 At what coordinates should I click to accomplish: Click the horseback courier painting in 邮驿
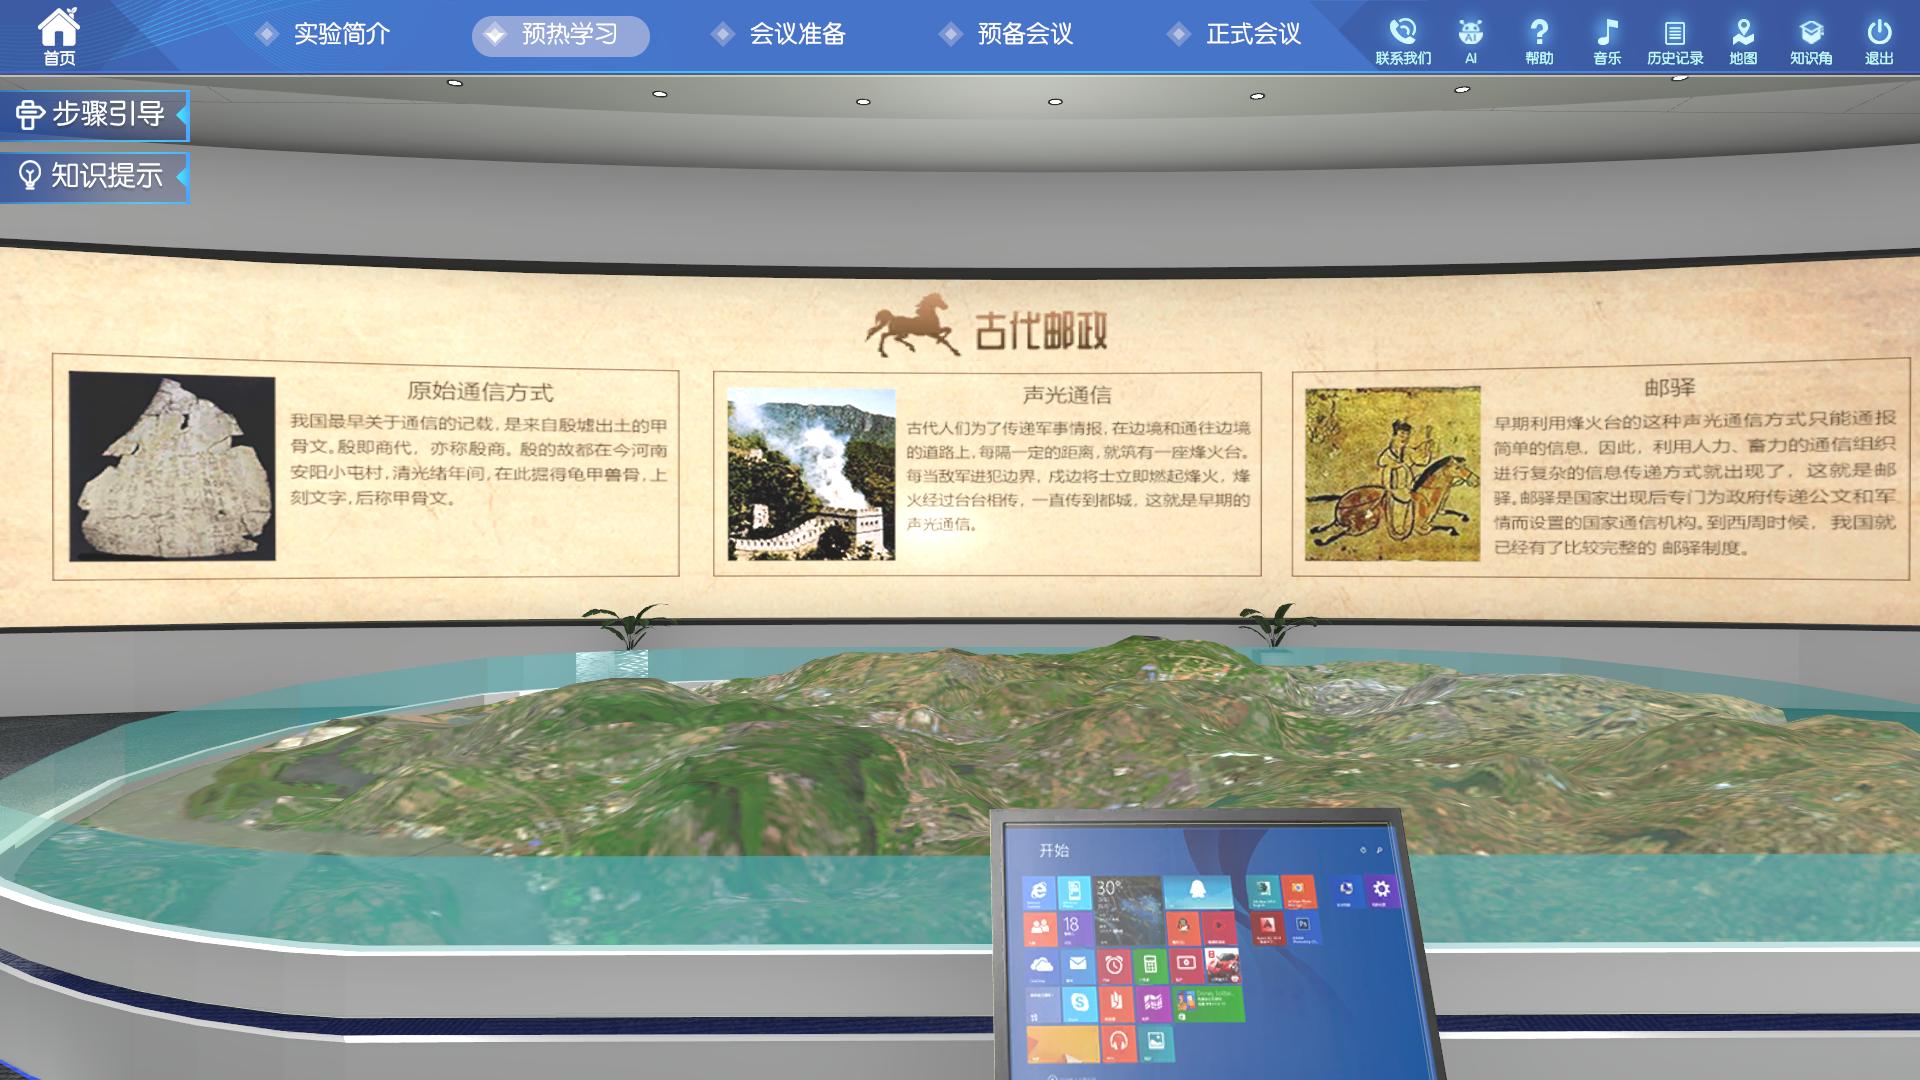1392,474
